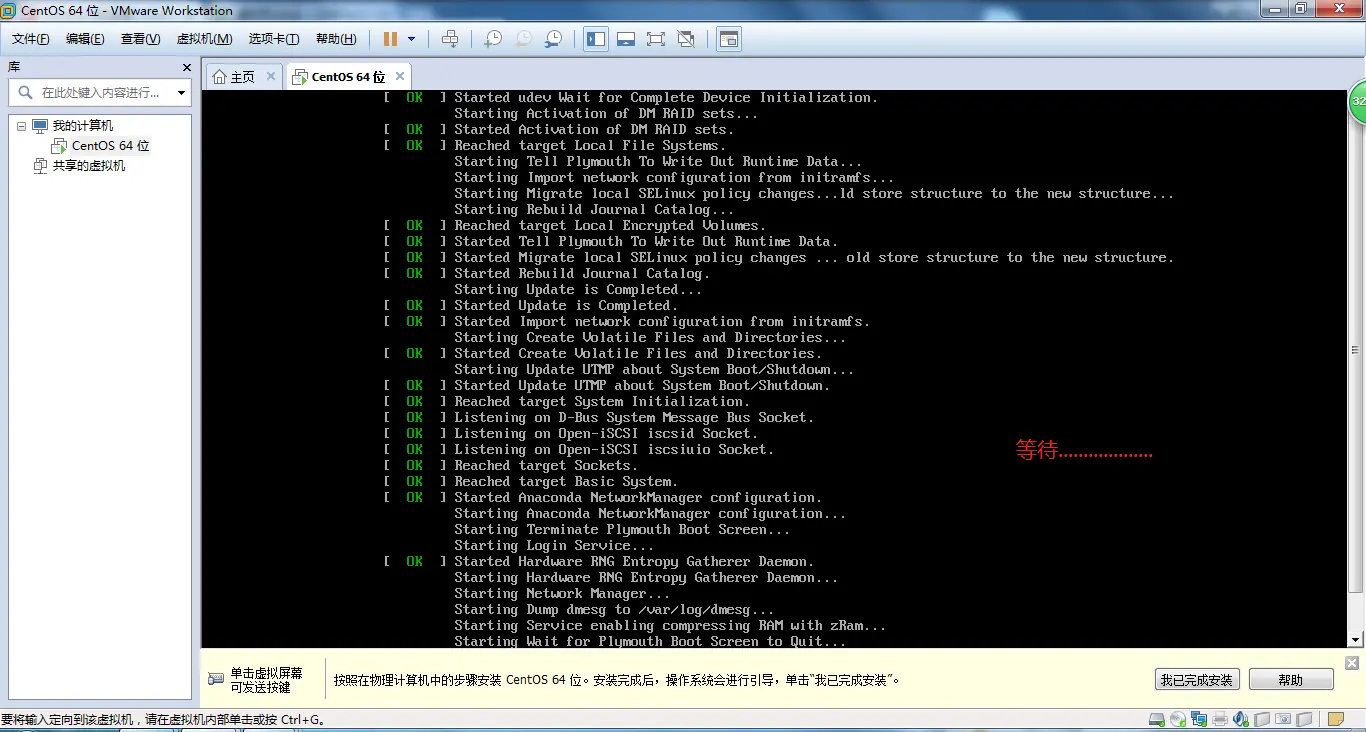The width and height of the screenshot is (1366, 732).
Task: Open the snapshot manager wrench-clock icon
Action: [x=553, y=39]
